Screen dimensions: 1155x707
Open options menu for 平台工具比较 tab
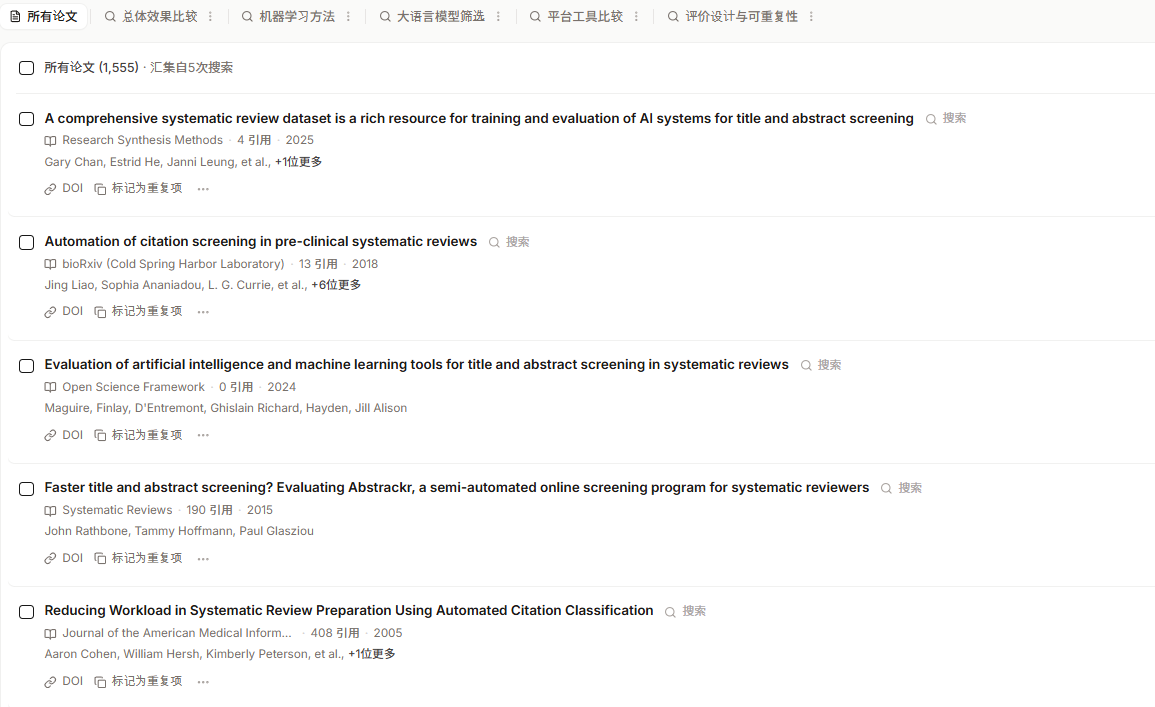tap(636, 16)
